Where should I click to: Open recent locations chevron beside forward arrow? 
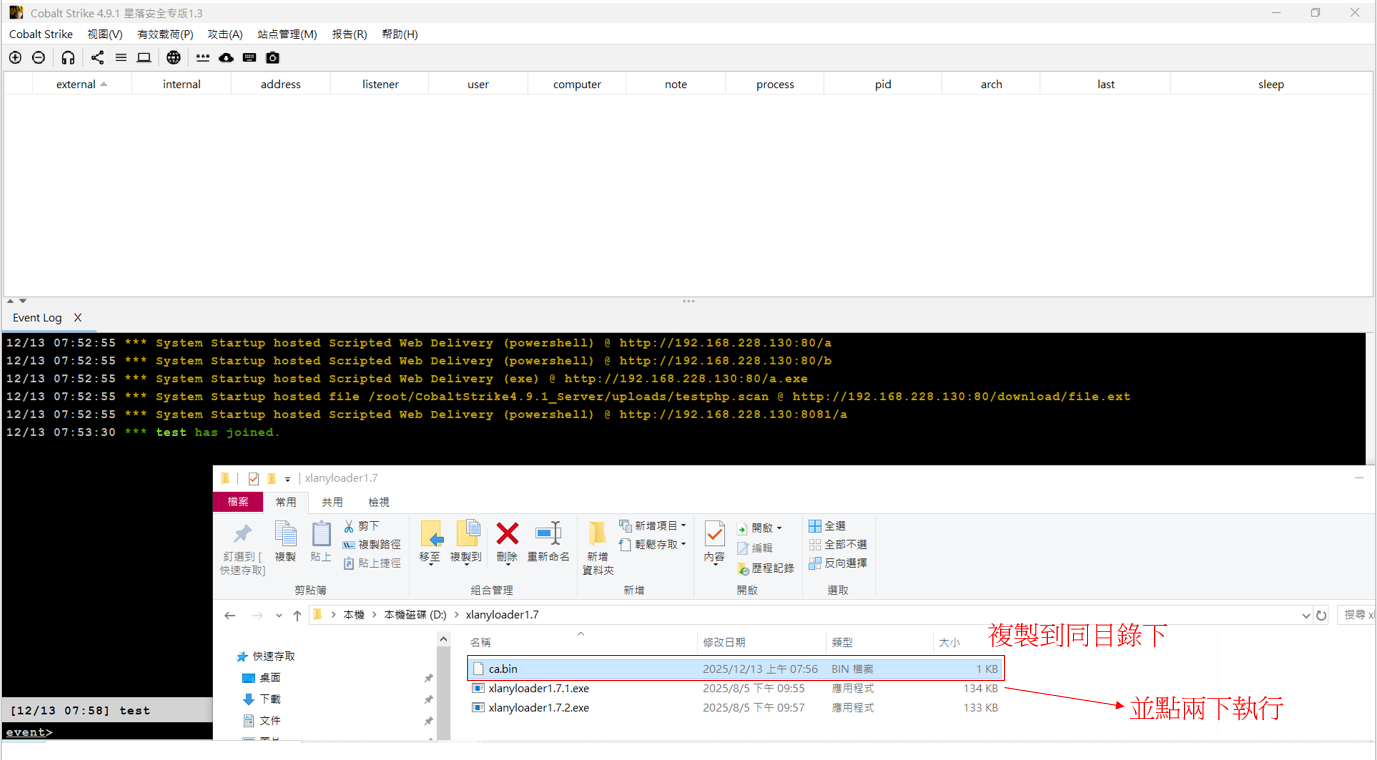tap(278, 616)
